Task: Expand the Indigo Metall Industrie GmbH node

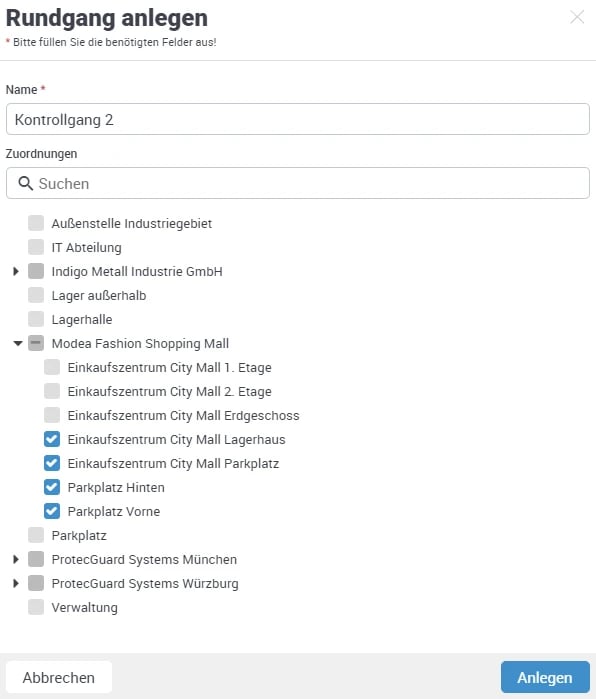Action: [x=16, y=271]
